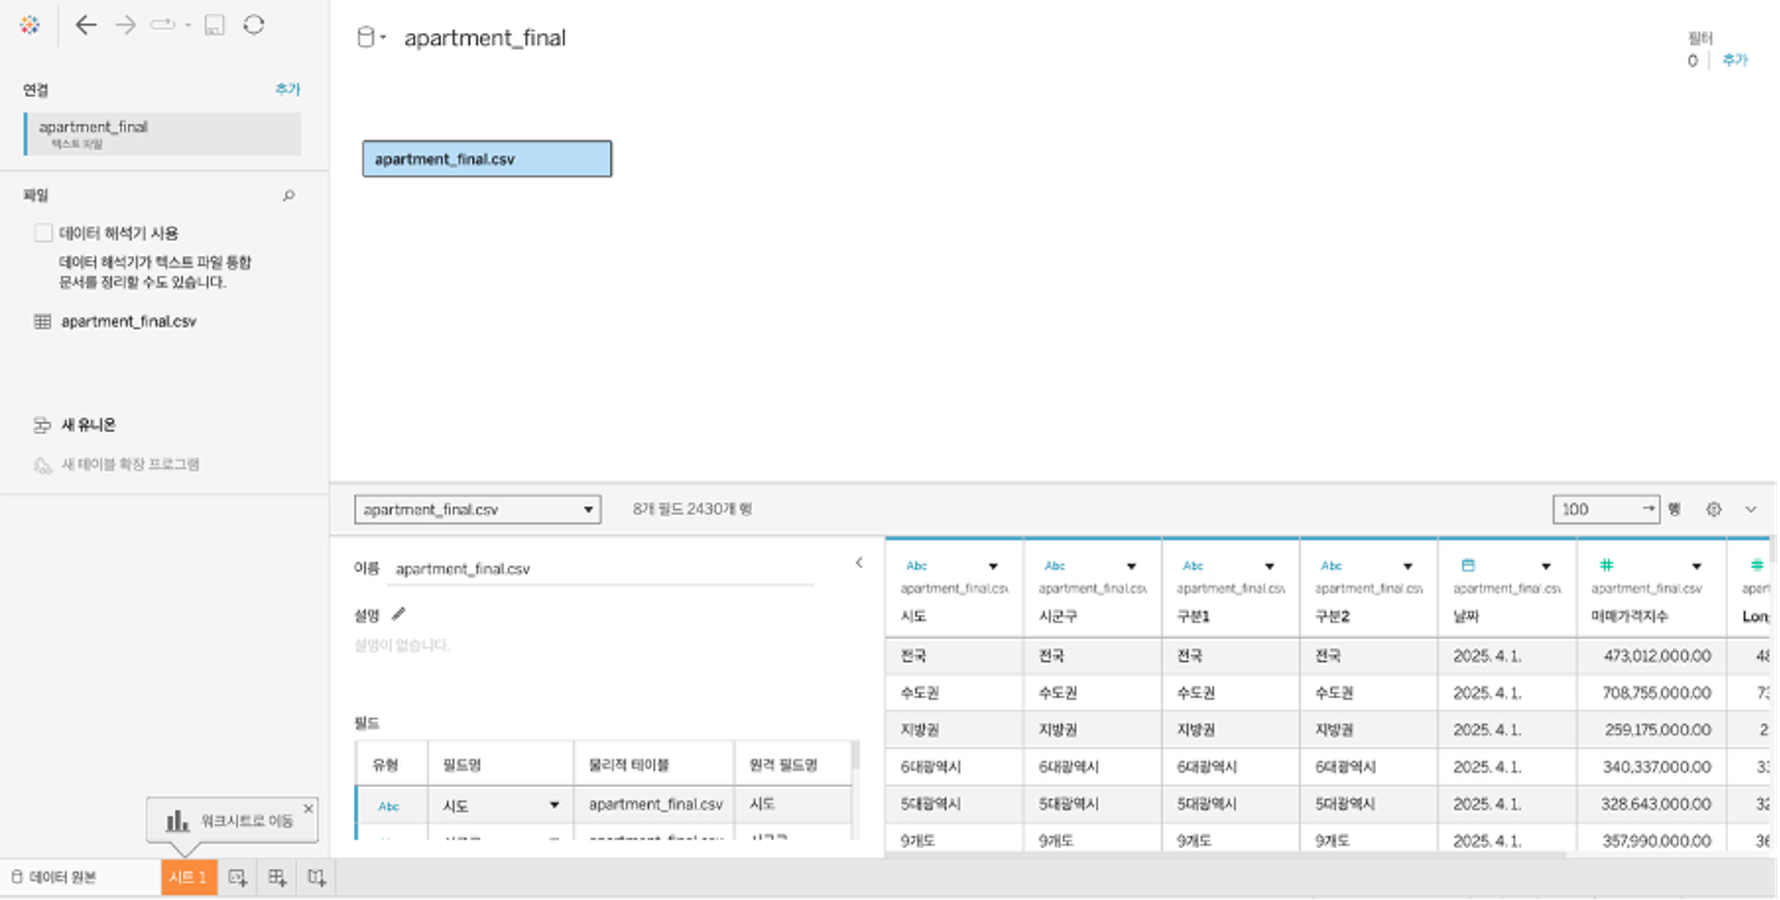Click the Abc type icon above 구분1 column
This screenshot has width=1780, height=900.
coord(1193,566)
